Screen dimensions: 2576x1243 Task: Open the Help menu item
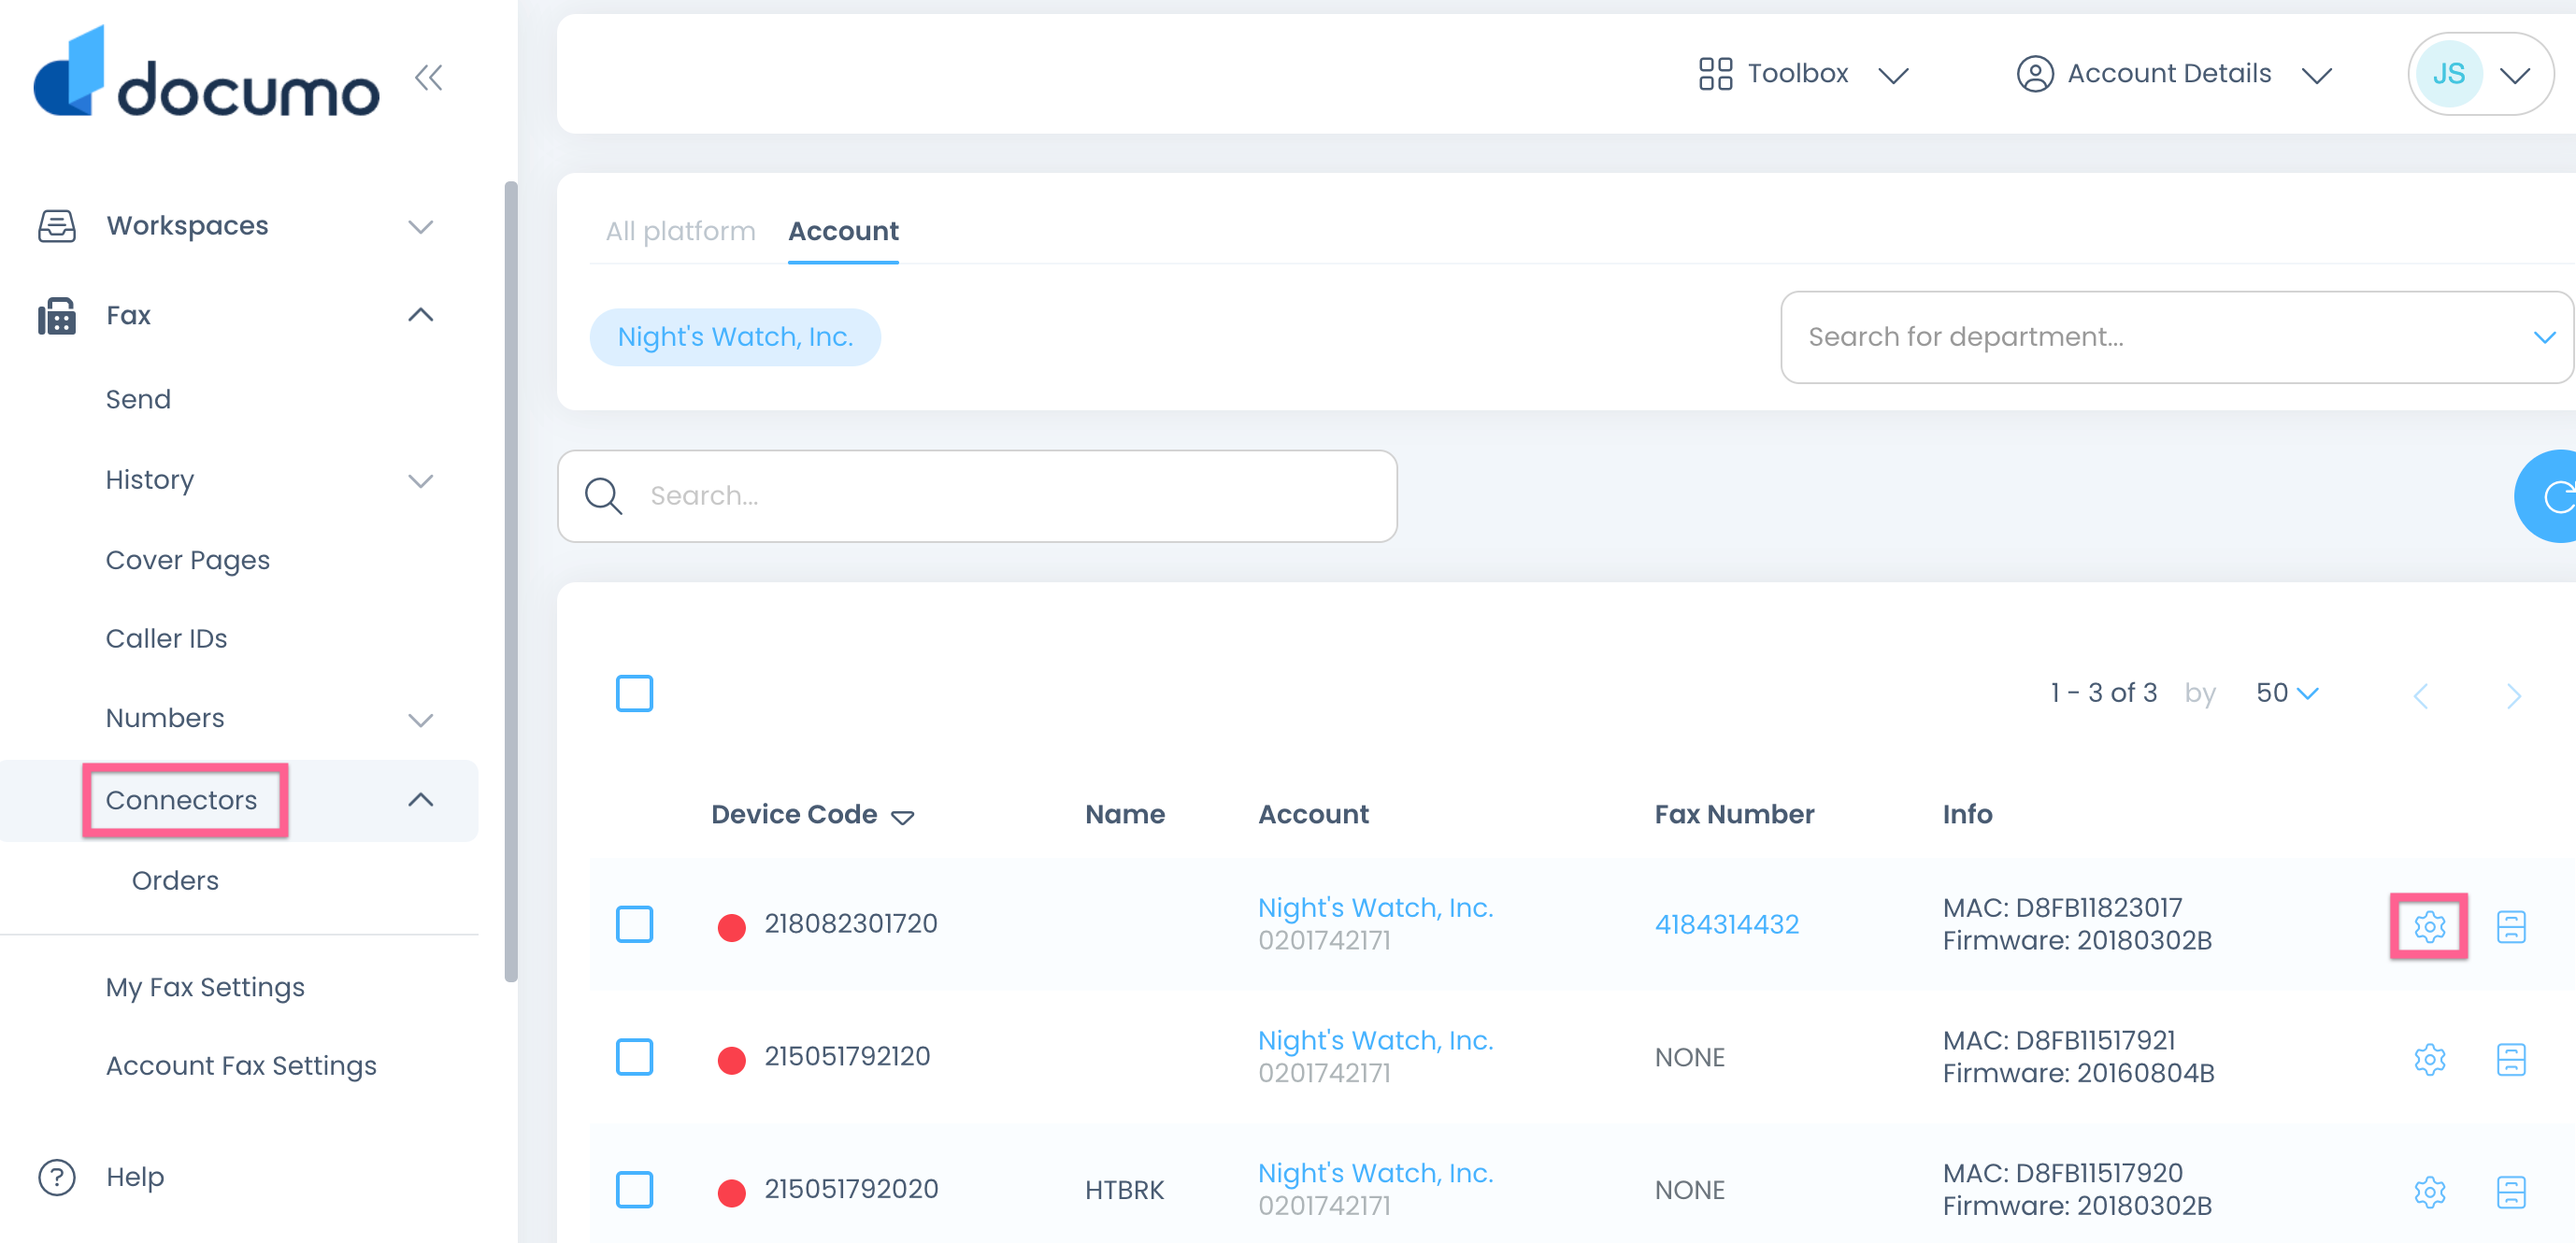coord(135,1177)
